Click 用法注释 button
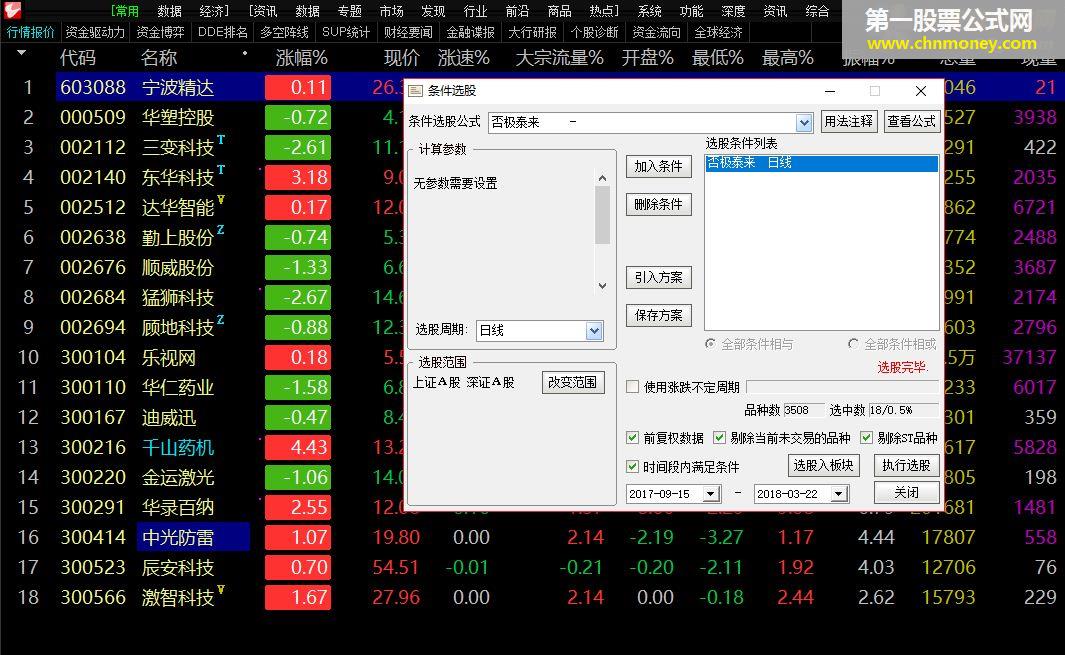 (x=848, y=122)
